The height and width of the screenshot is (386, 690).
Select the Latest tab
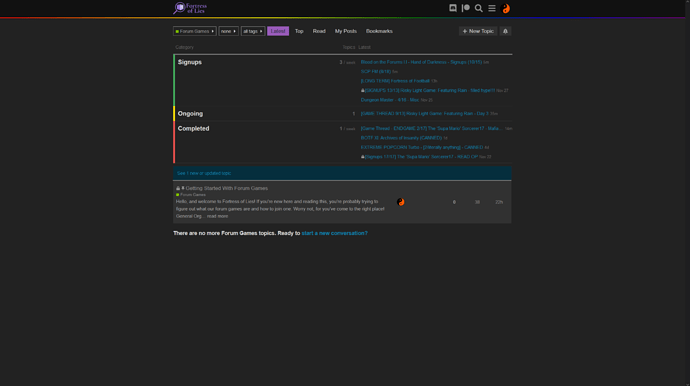coord(278,31)
